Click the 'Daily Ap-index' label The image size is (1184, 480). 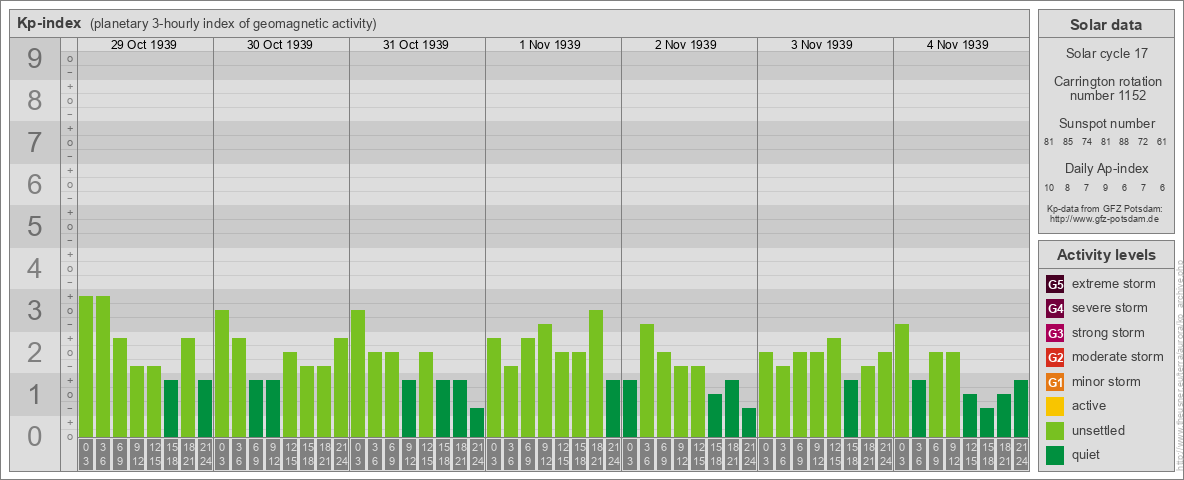(1106, 168)
